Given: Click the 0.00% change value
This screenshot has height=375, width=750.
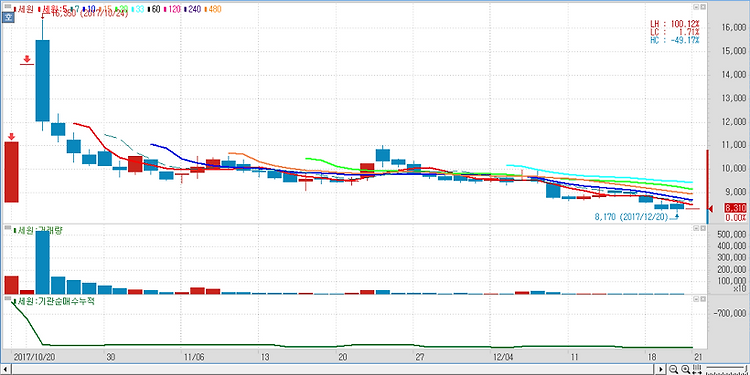Looking at the screenshot, I should [x=737, y=218].
